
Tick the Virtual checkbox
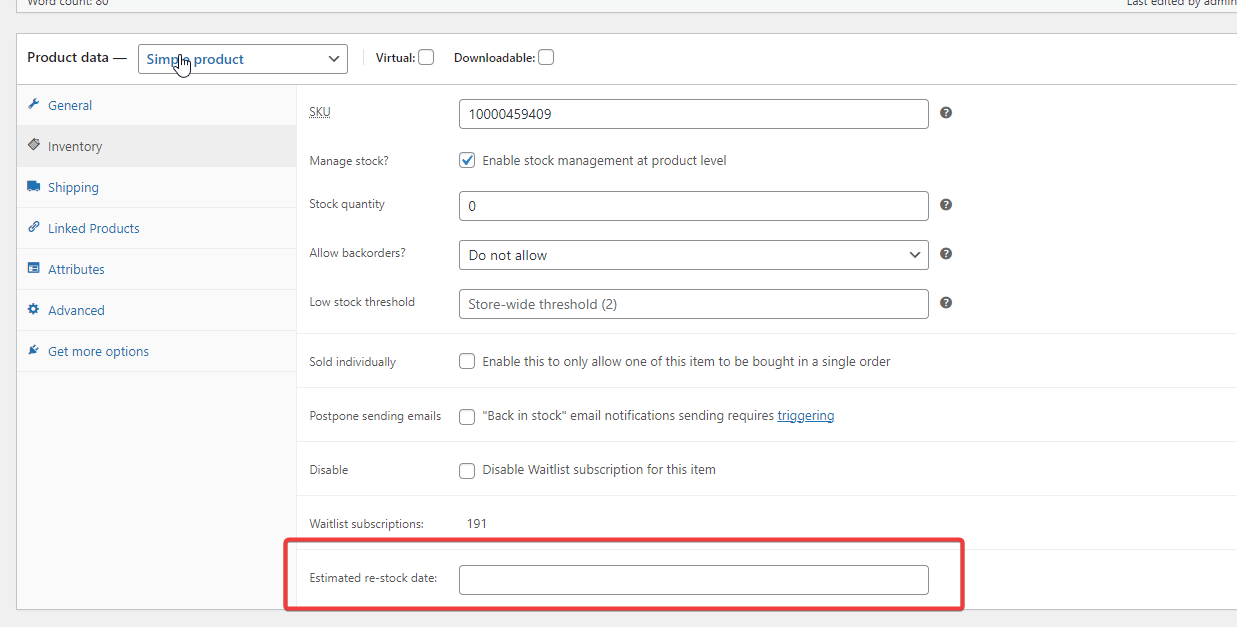pos(426,58)
